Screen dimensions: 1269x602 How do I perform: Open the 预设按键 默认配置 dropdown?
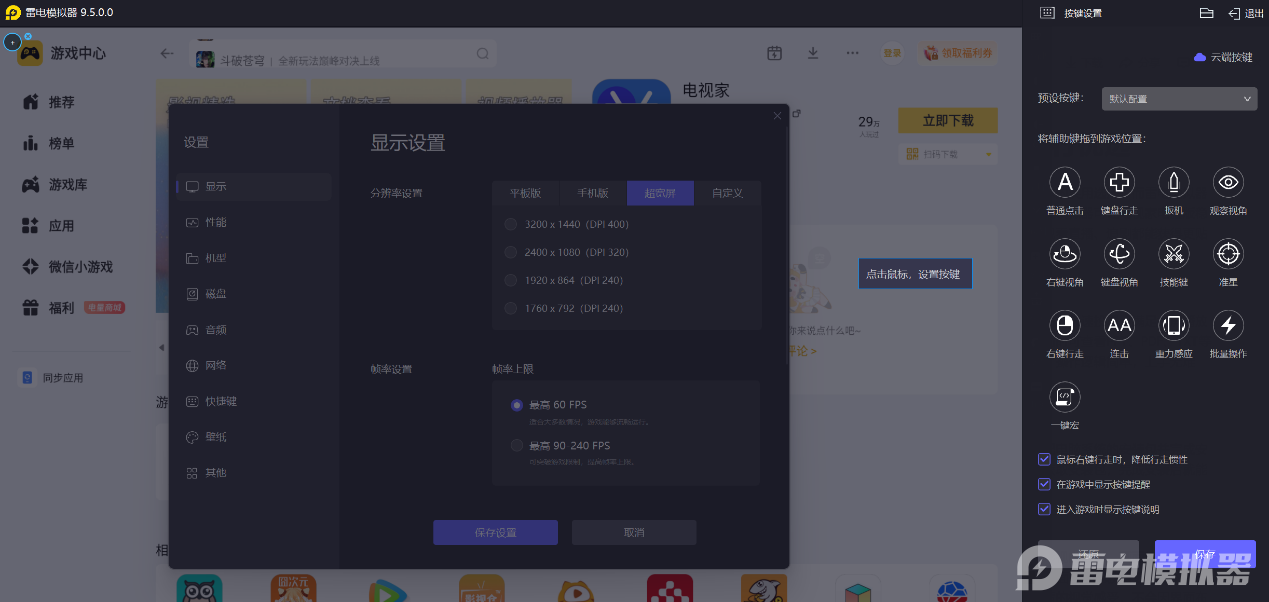[x=1178, y=99]
